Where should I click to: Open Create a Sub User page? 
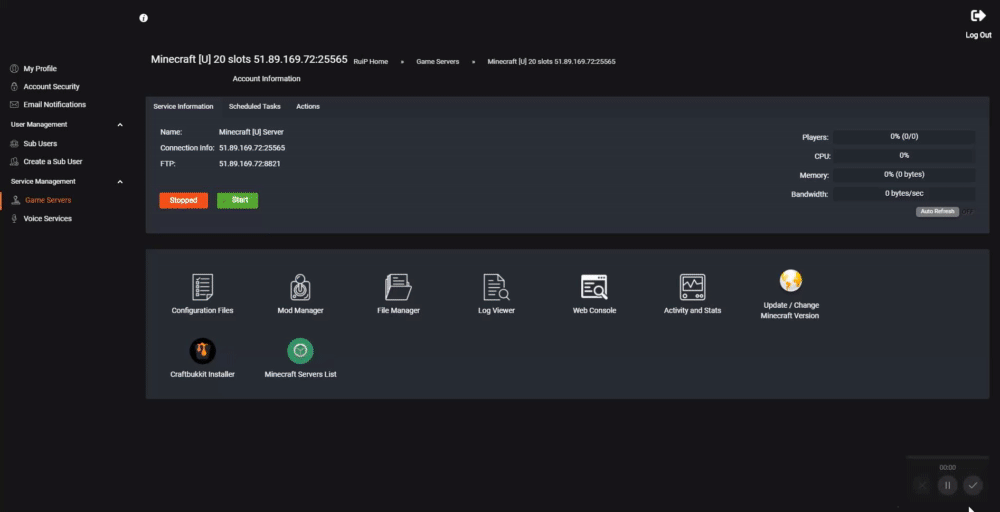point(53,161)
